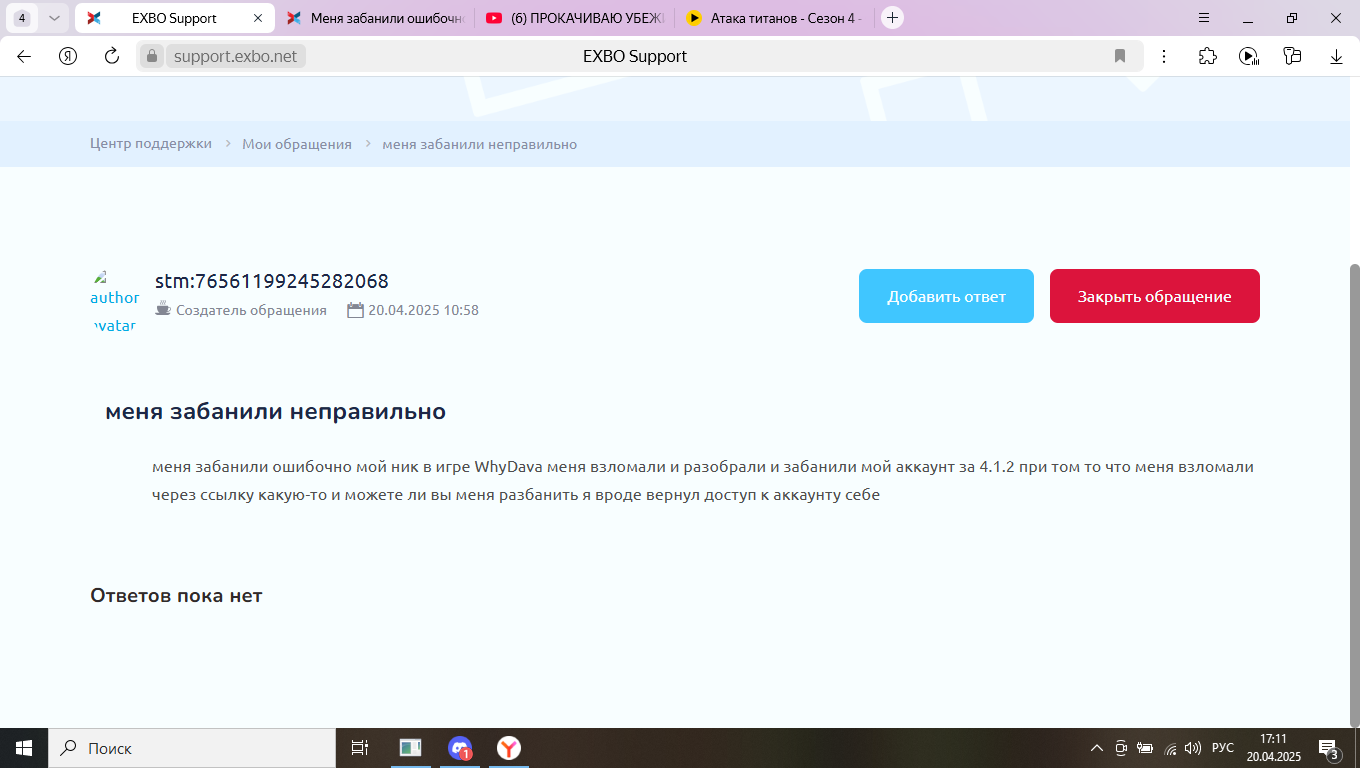Open the downloads arrow icon

pyautogui.click(x=1336, y=57)
